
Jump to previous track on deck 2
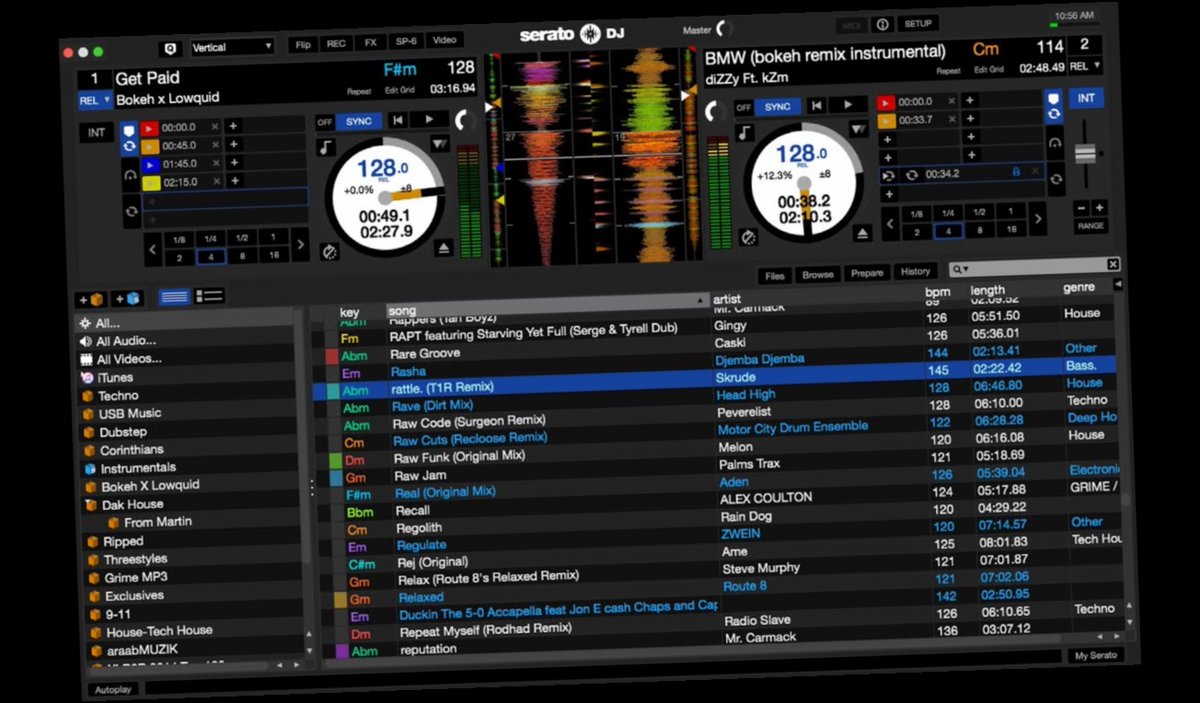[x=817, y=105]
